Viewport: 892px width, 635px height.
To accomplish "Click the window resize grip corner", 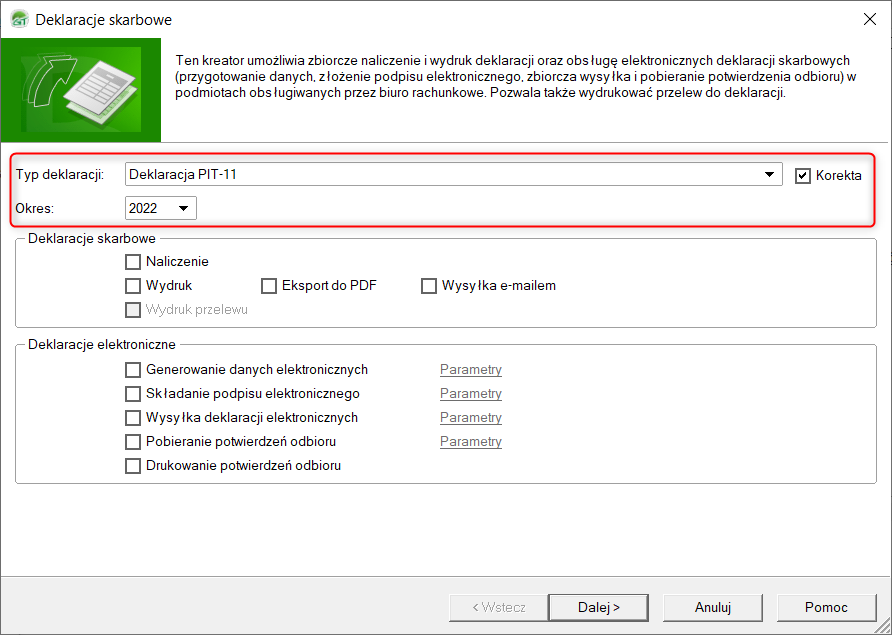I will [x=883, y=626].
